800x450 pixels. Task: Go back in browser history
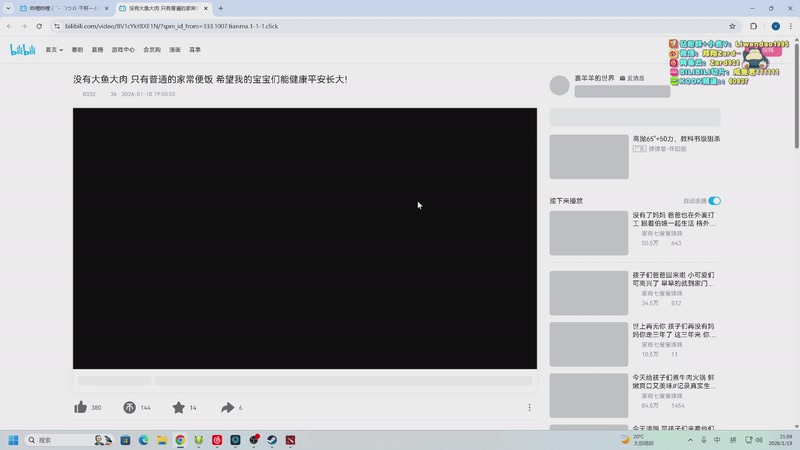tap(9, 26)
